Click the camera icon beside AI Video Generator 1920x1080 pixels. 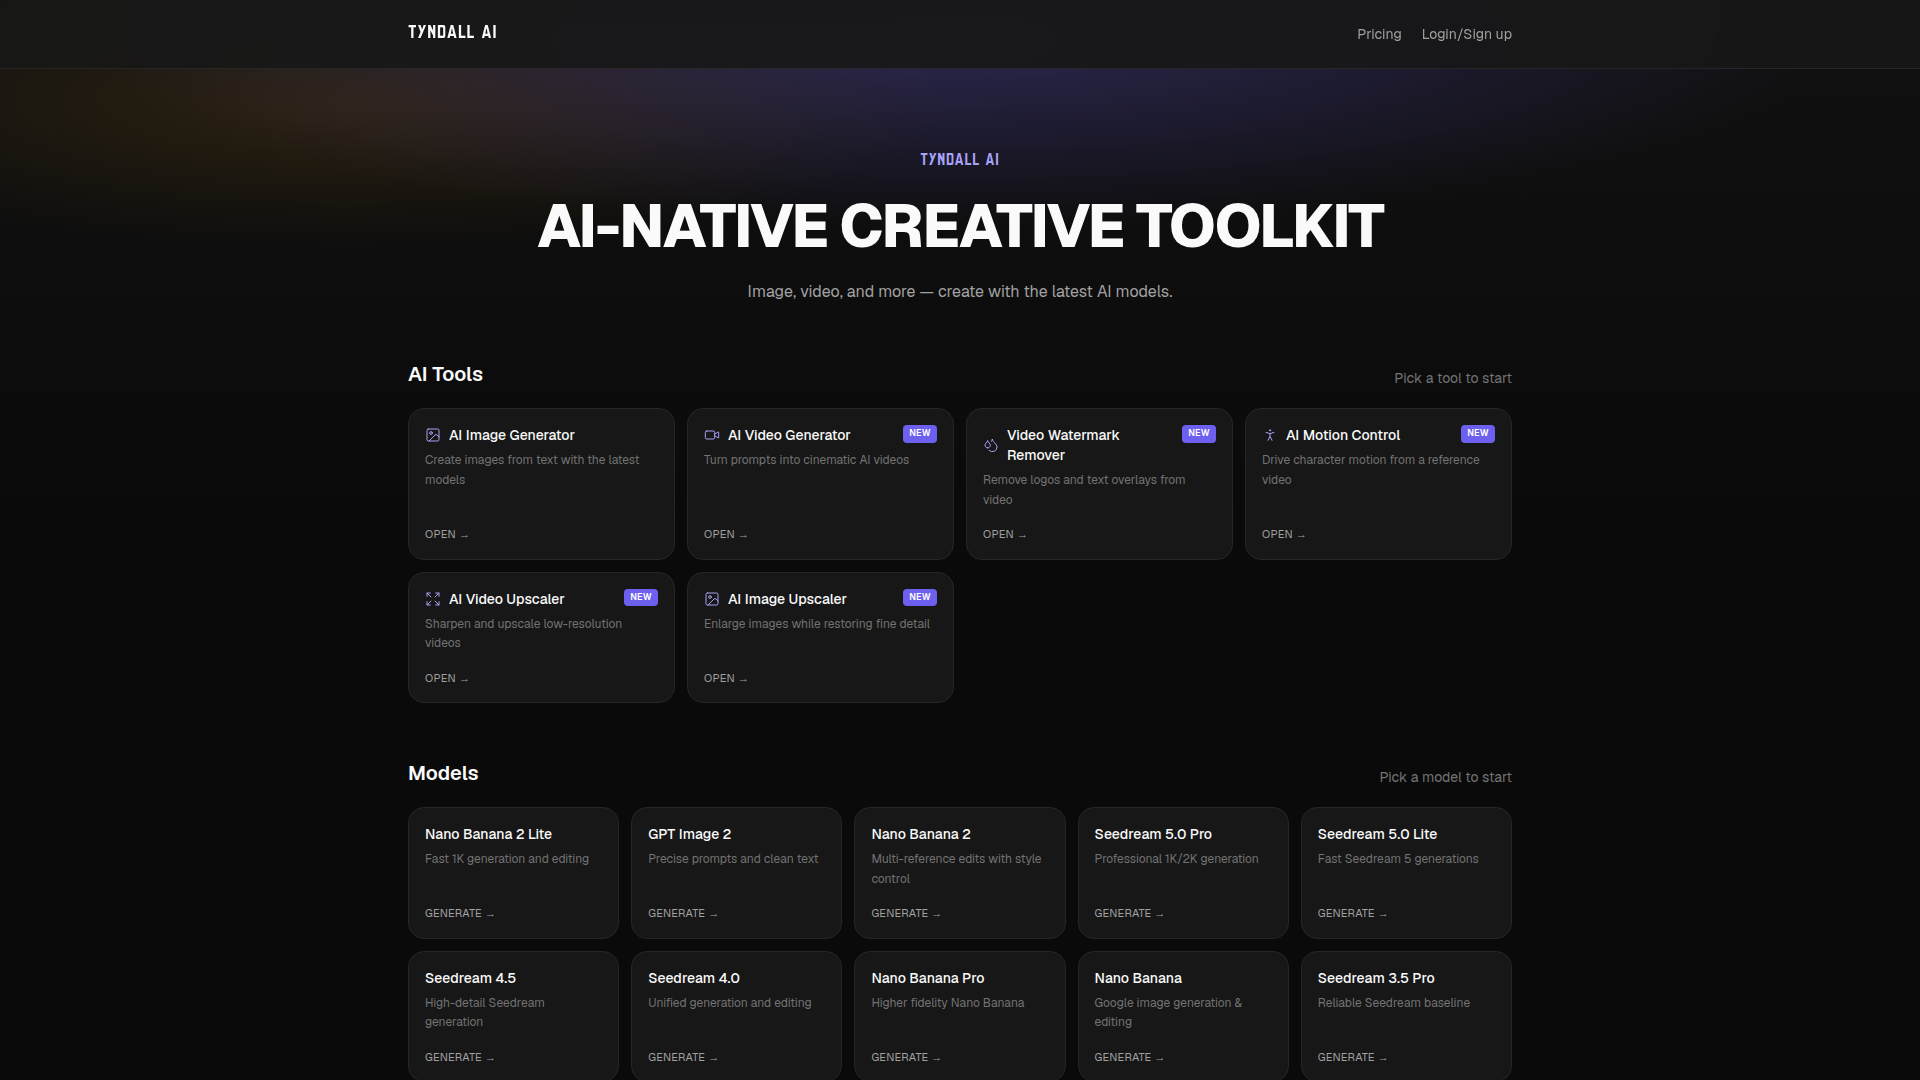[712, 435]
